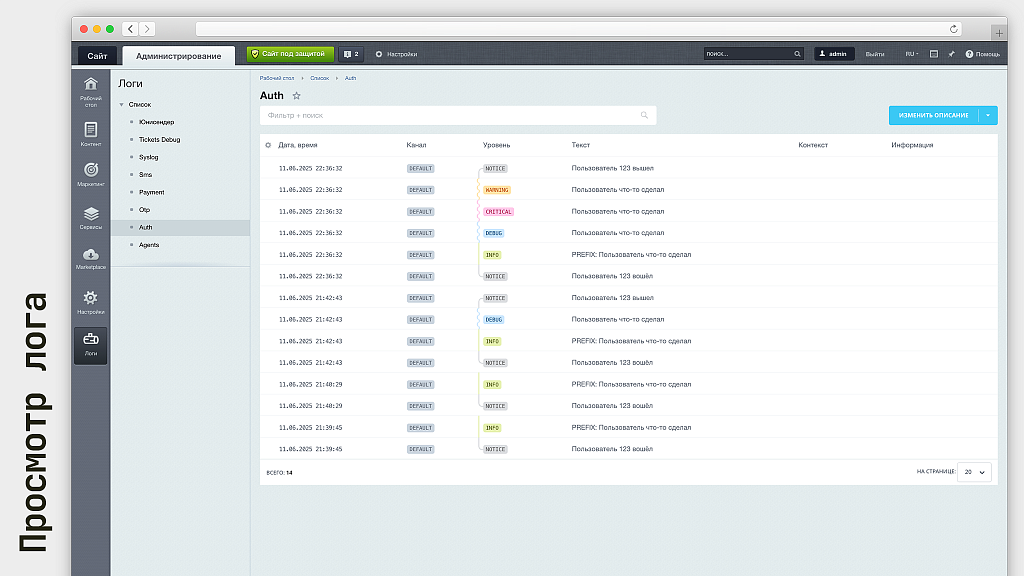Add Auth page to favorites star
The height and width of the screenshot is (576, 1024).
pos(296,96)
